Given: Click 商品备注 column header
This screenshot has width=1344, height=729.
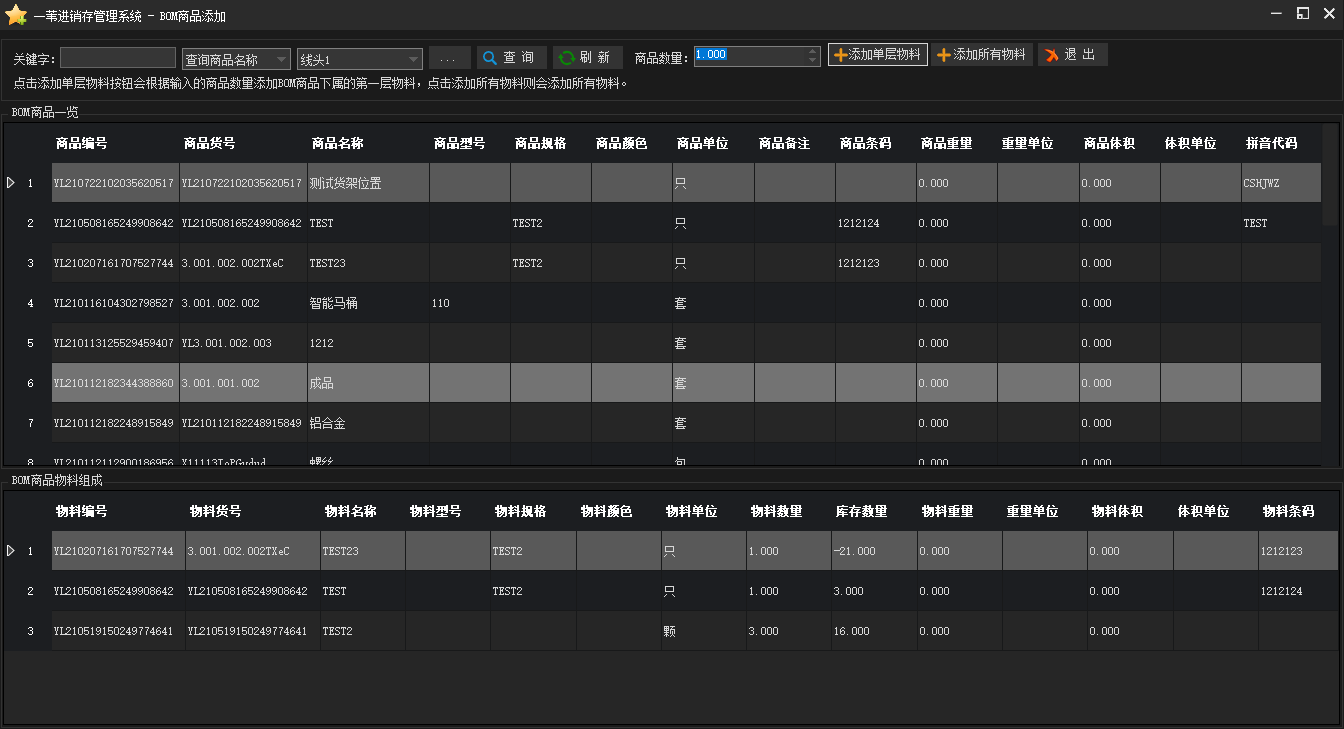Looking at the screenshot, I should point(784,143).
